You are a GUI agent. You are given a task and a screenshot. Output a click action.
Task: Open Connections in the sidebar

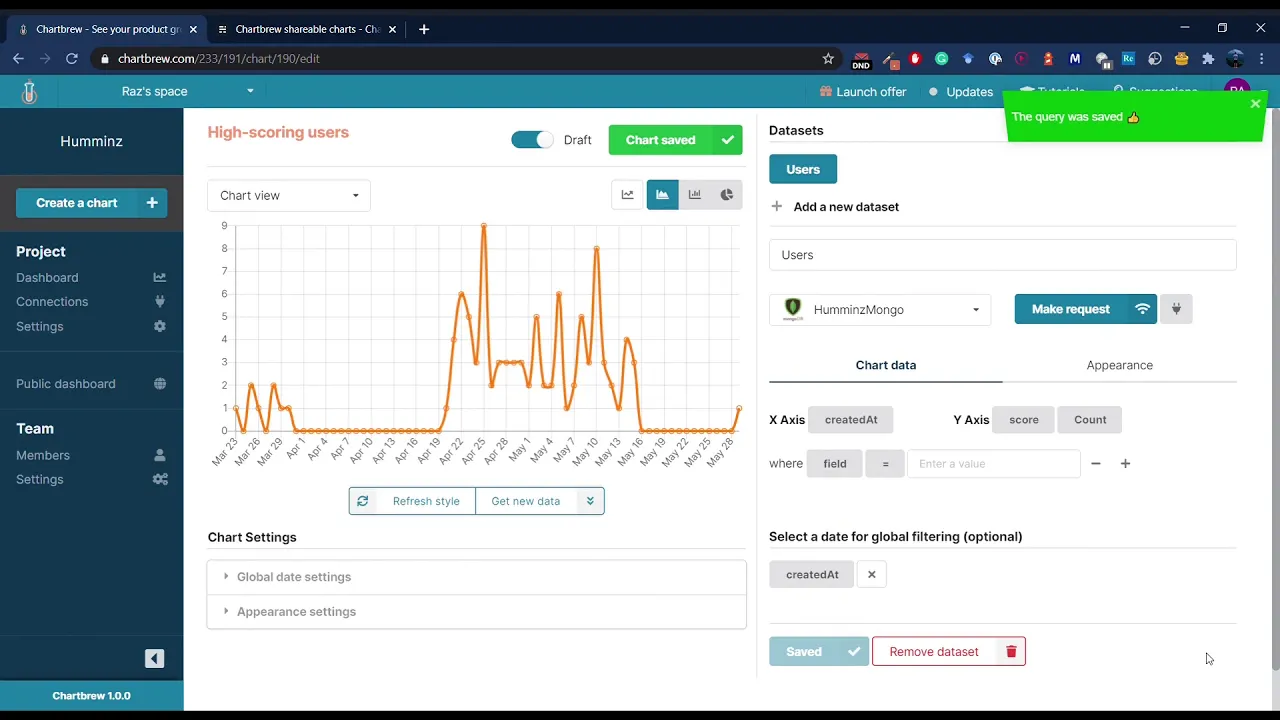[x=52, y=301]
